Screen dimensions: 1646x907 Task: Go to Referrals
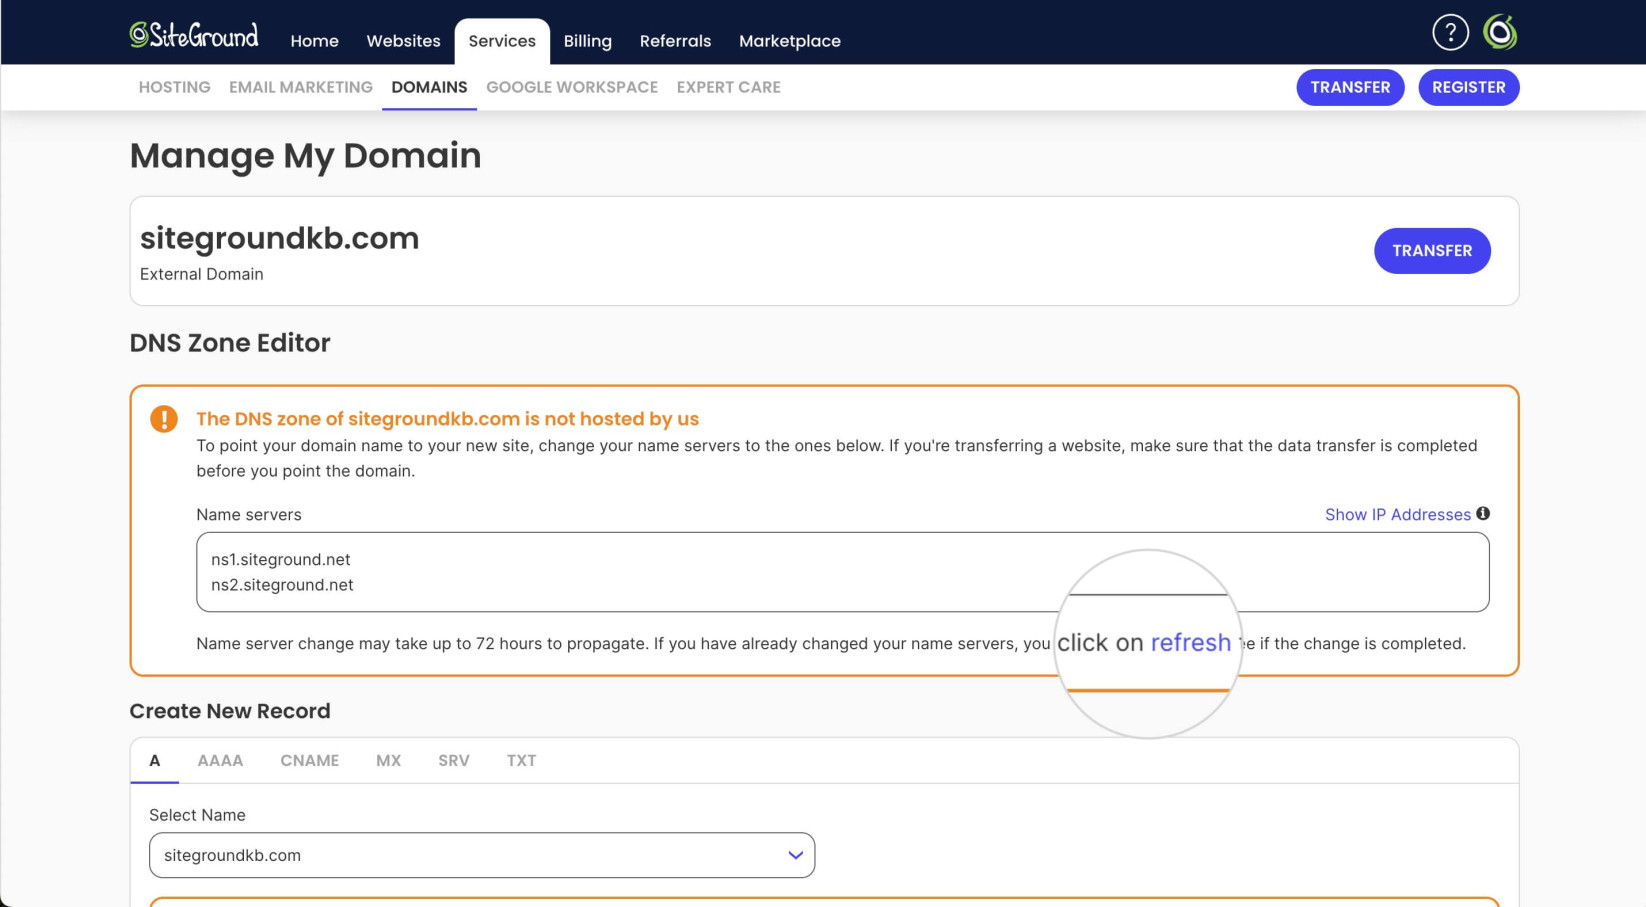pyautogui.click(x=675, y=41)
